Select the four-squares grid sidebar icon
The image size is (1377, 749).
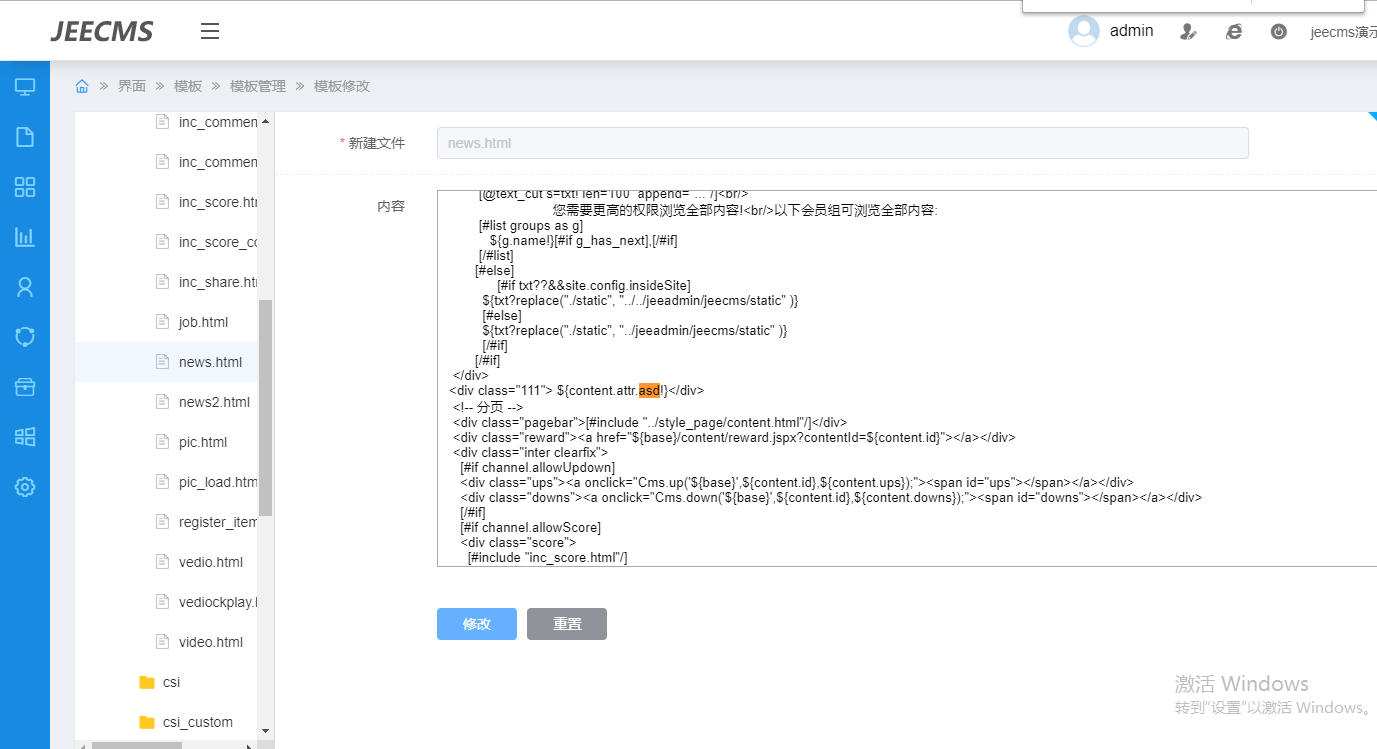(25, 187)
